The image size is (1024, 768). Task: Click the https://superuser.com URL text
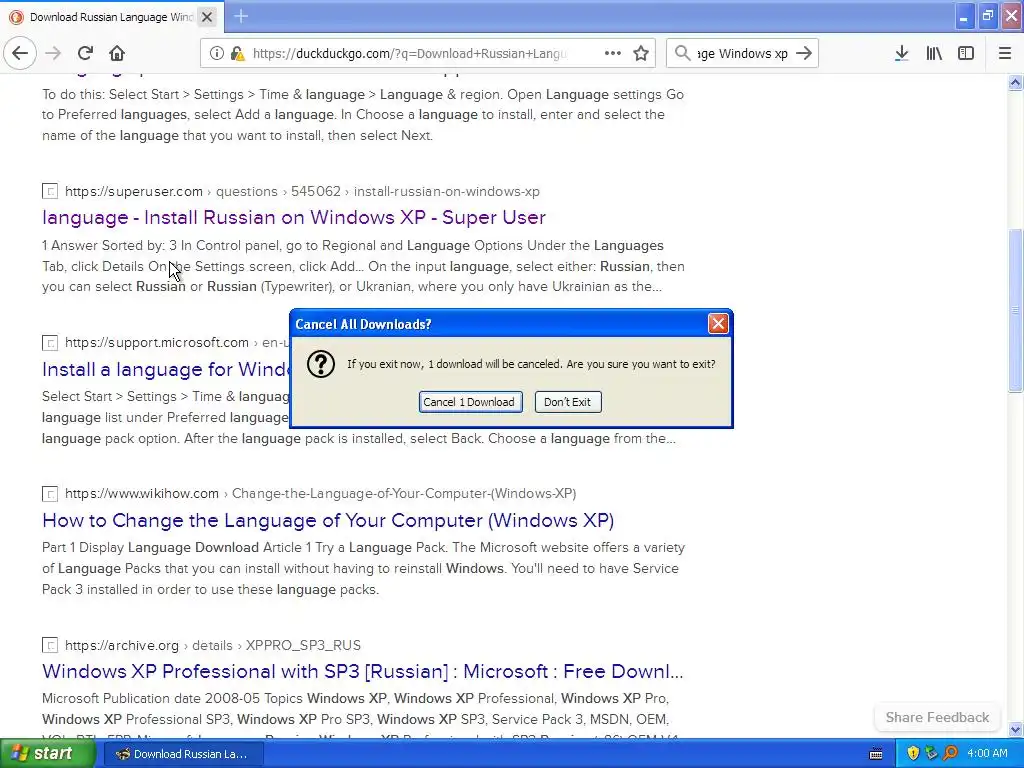(x=134, y=191)
